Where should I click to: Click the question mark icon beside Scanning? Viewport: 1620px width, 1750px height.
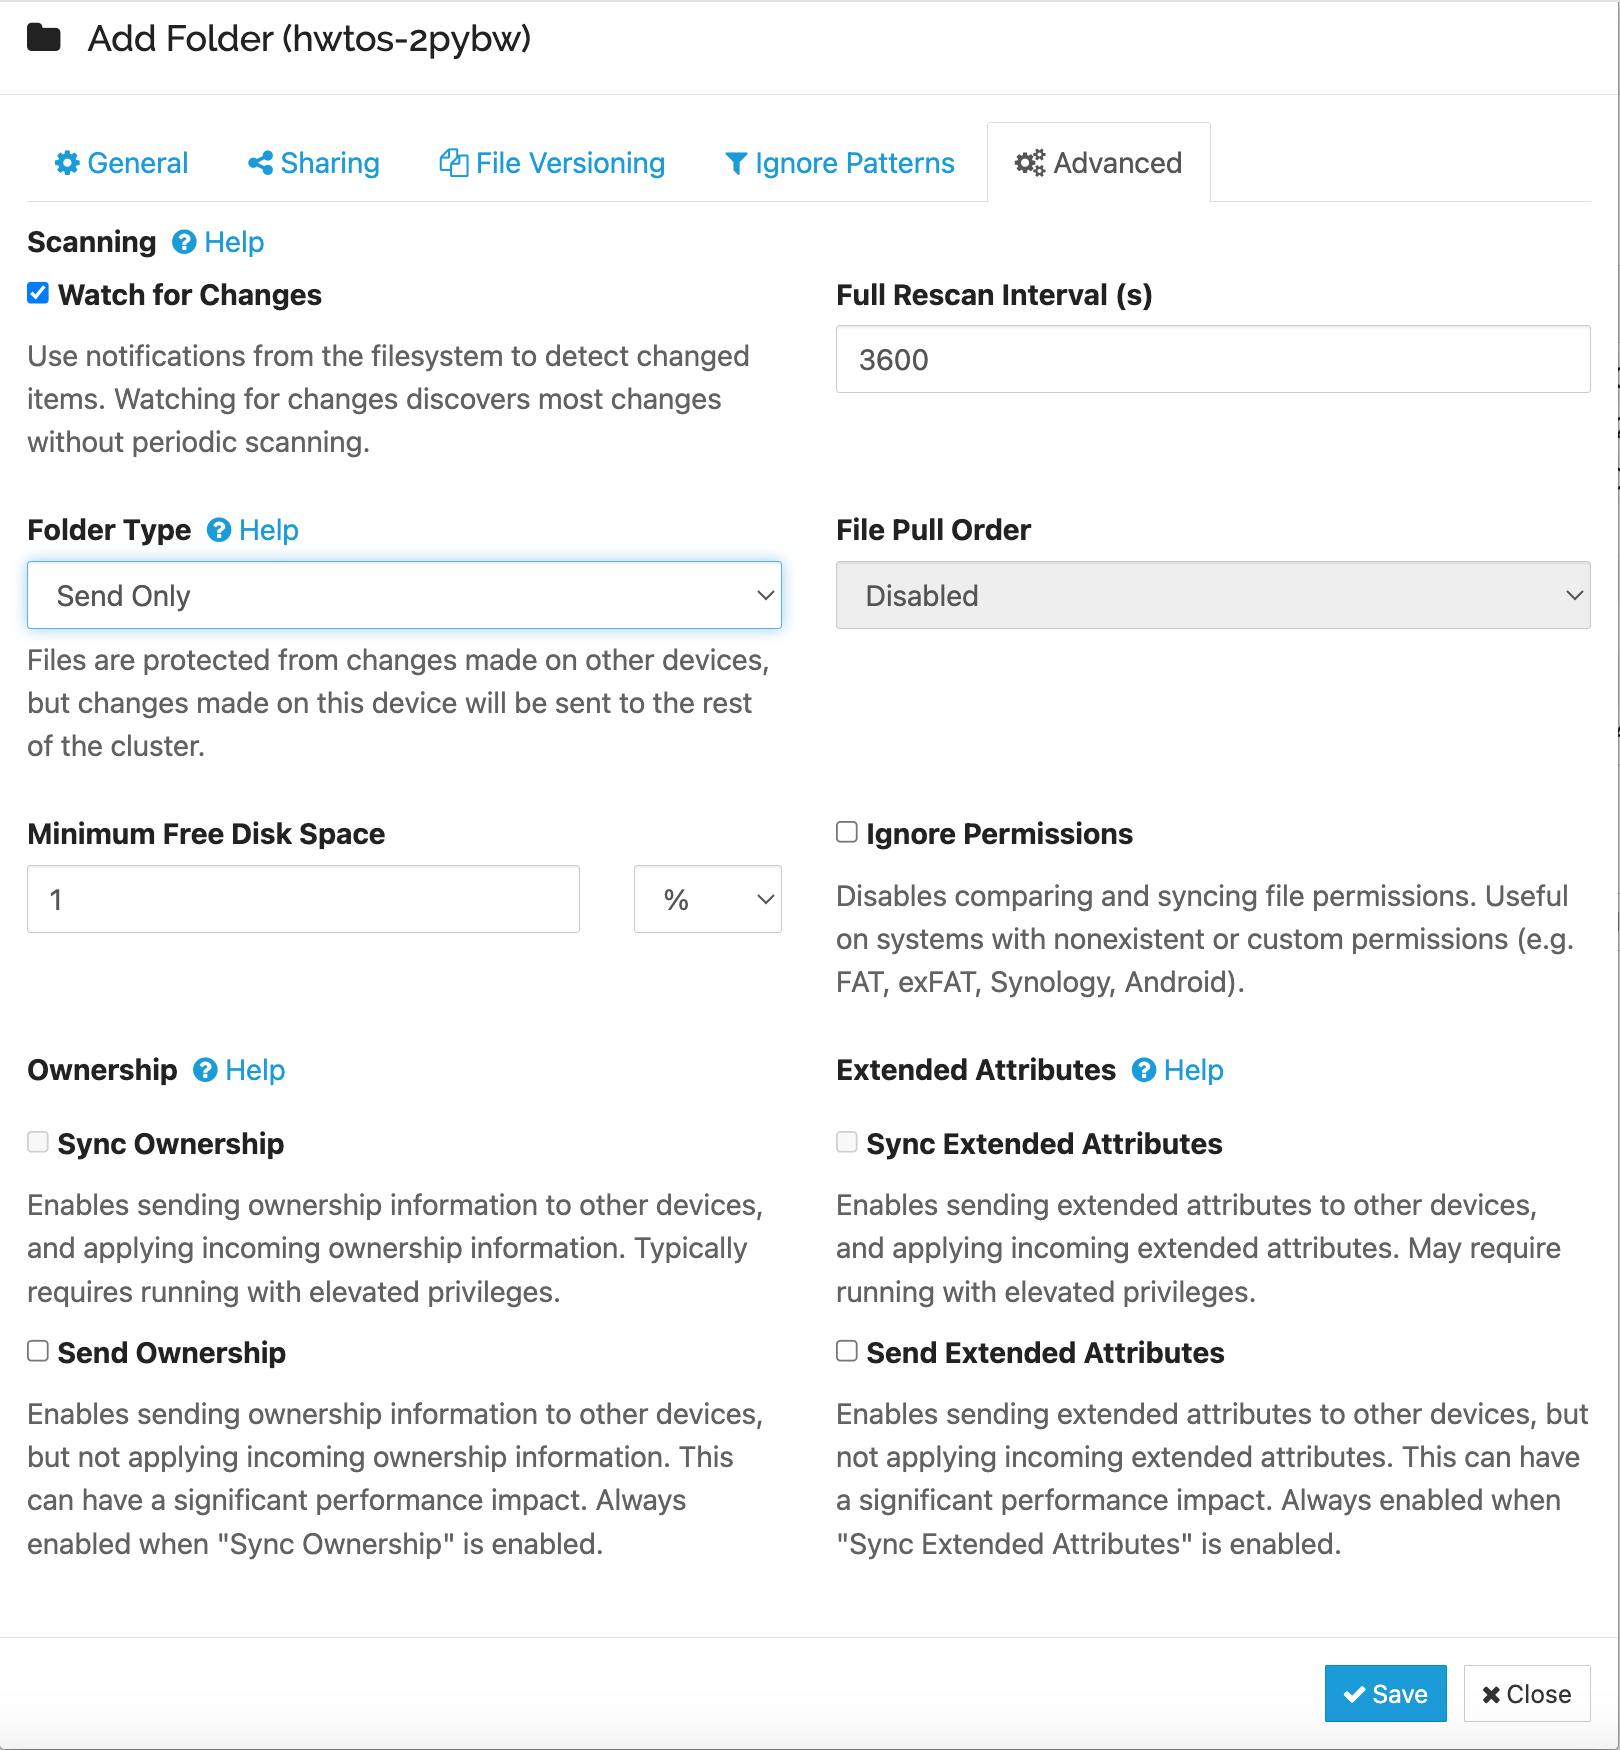pyautogui.click(x=184, y=242)
